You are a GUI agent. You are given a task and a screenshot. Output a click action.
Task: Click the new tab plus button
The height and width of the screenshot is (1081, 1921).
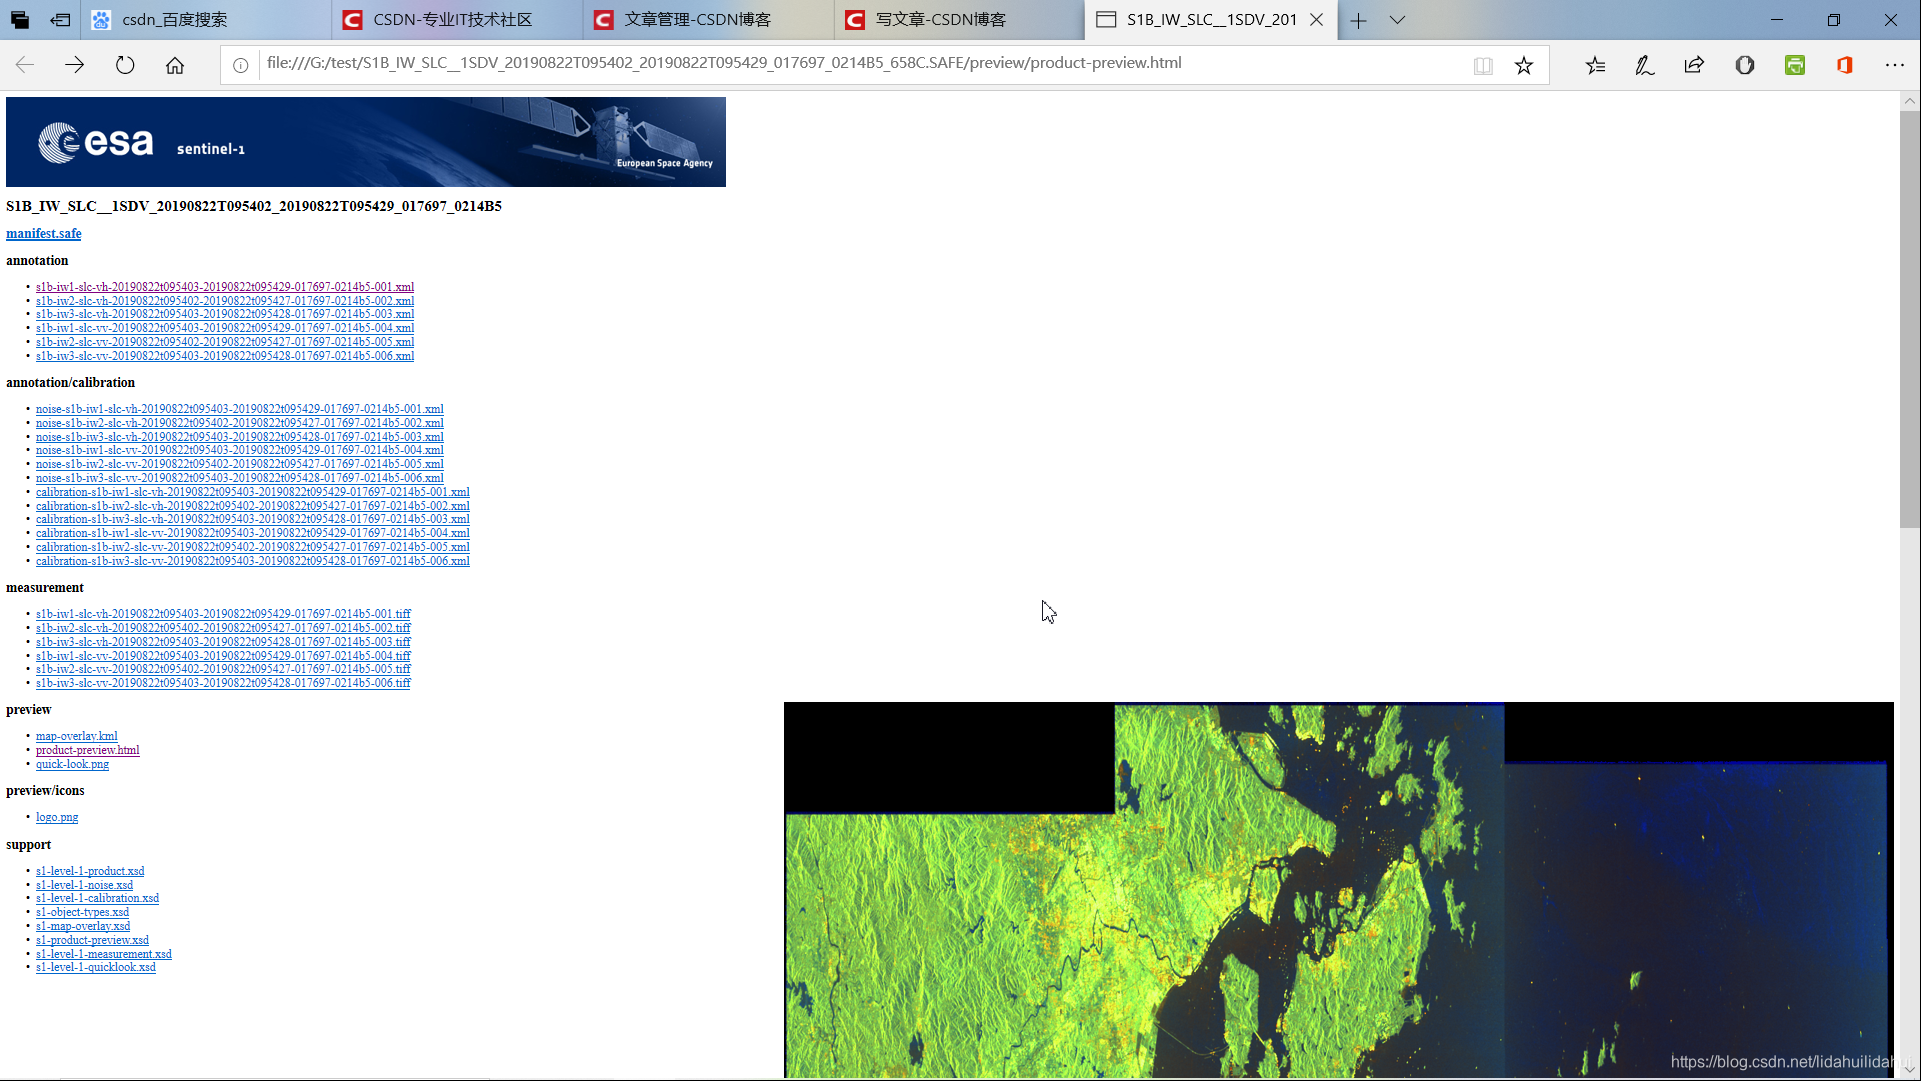tap(1360, 18)
